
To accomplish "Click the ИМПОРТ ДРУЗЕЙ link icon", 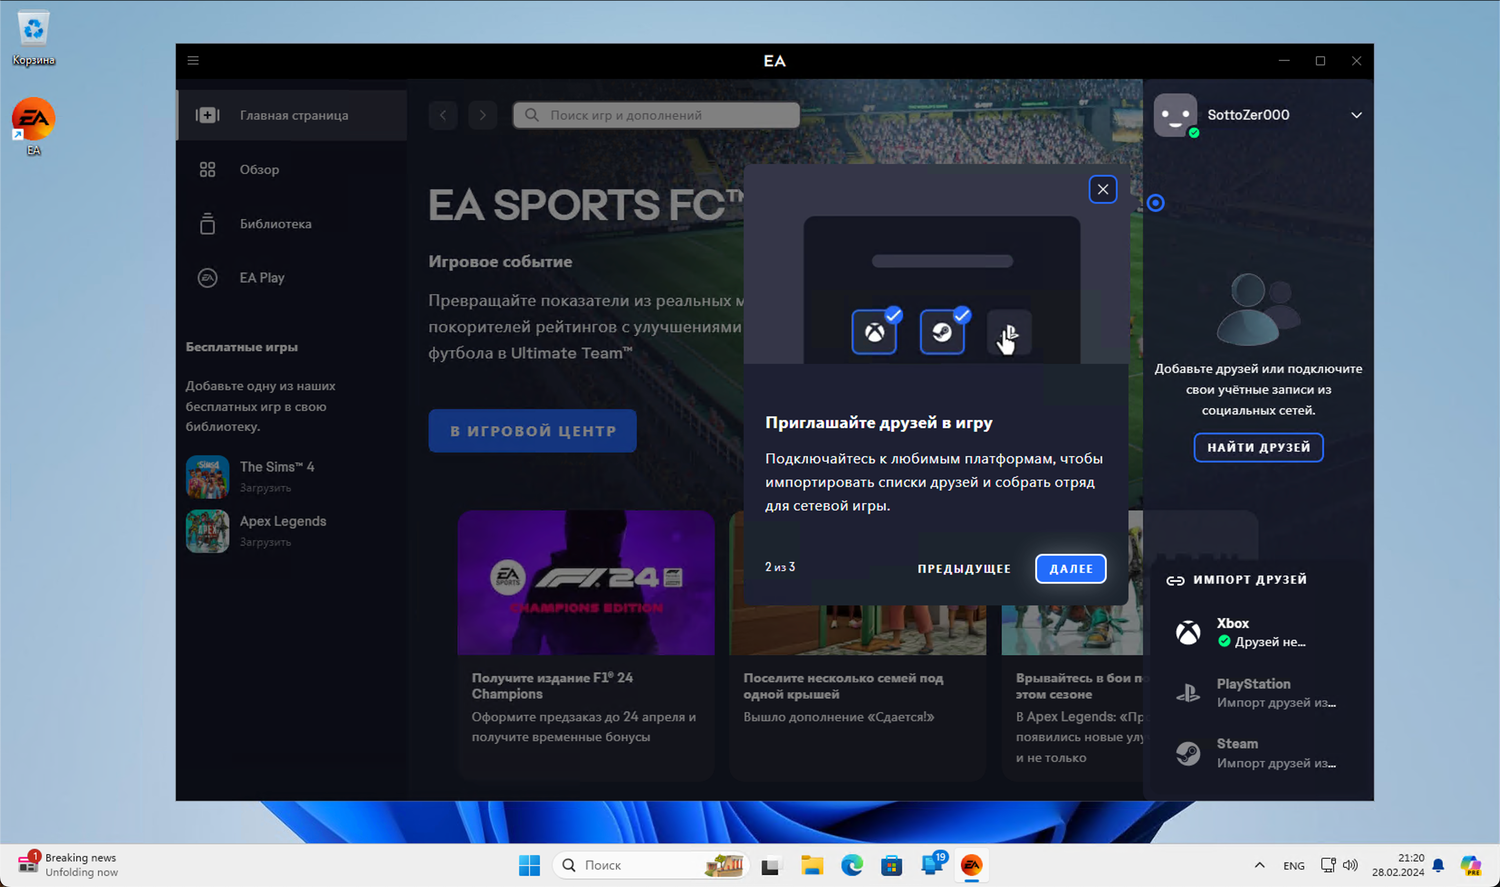I will 1176,580.
